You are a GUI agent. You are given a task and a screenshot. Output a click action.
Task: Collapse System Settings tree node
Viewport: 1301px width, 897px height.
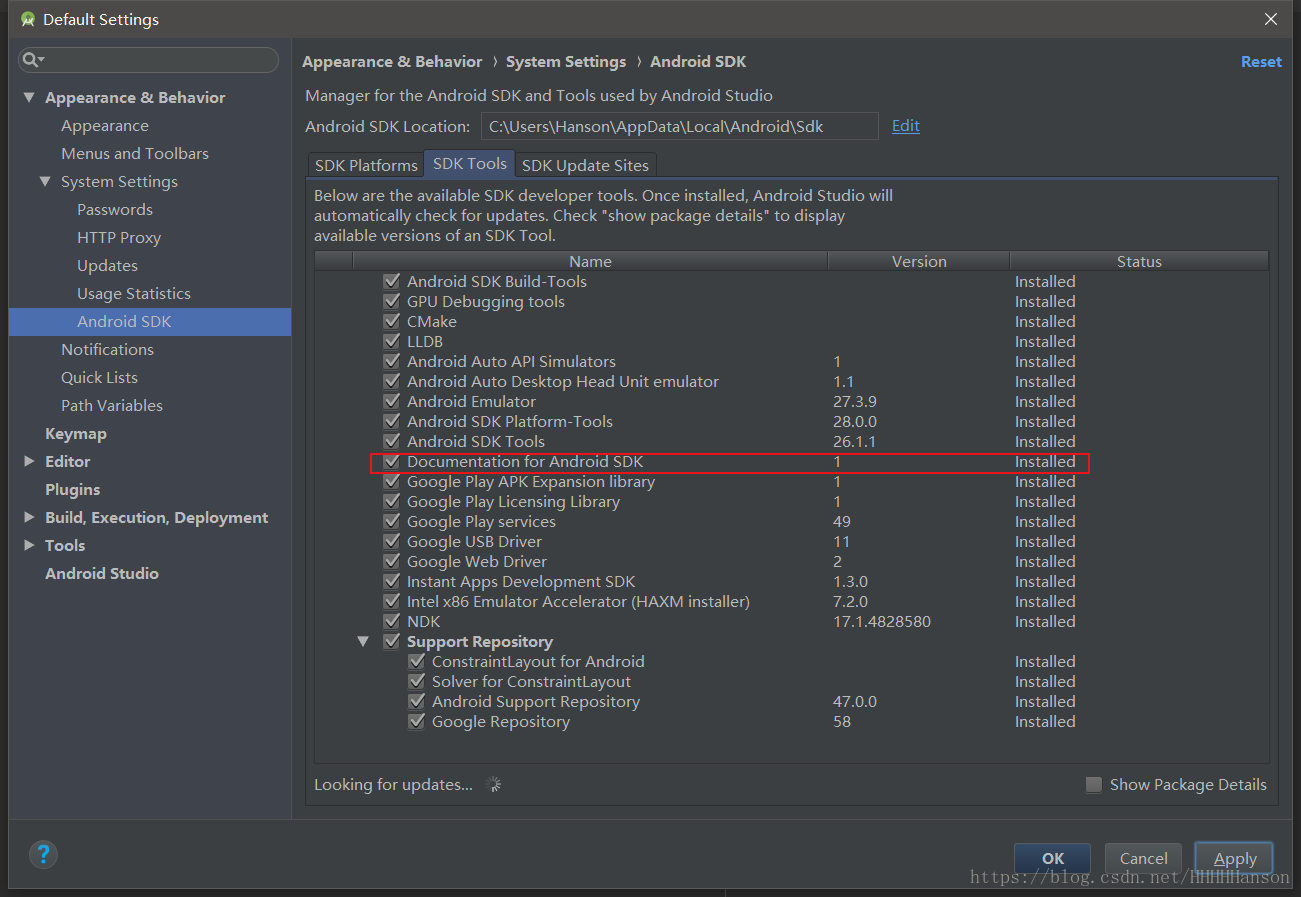44,181
